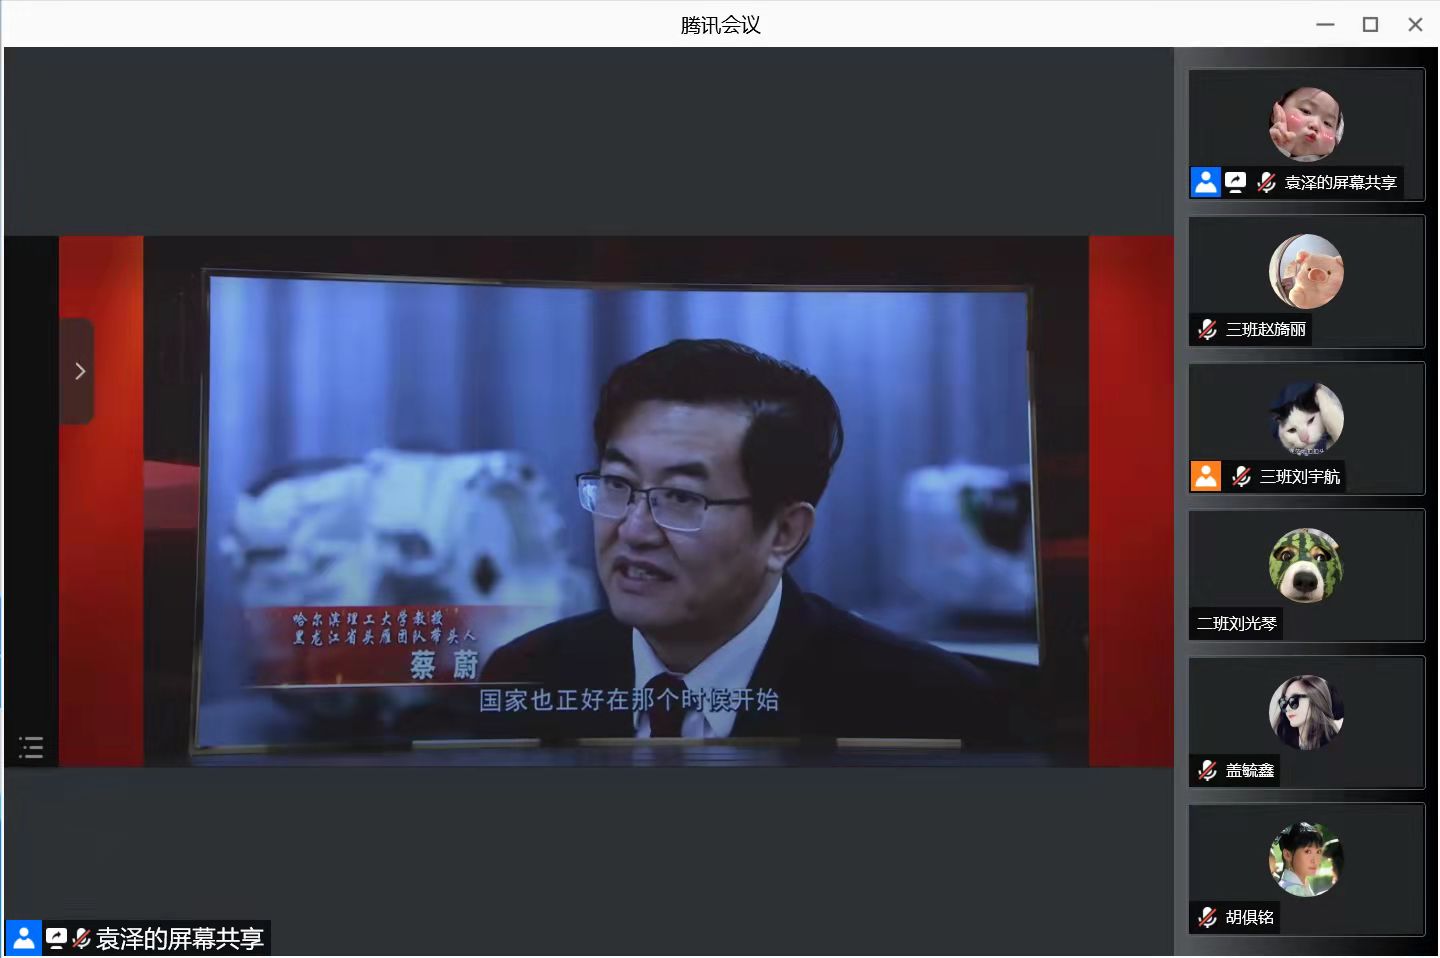The height and width of the screenshot is (958, 1440).
Task: Maximize the 腾讯会议 window
Action: [1370, 24]
